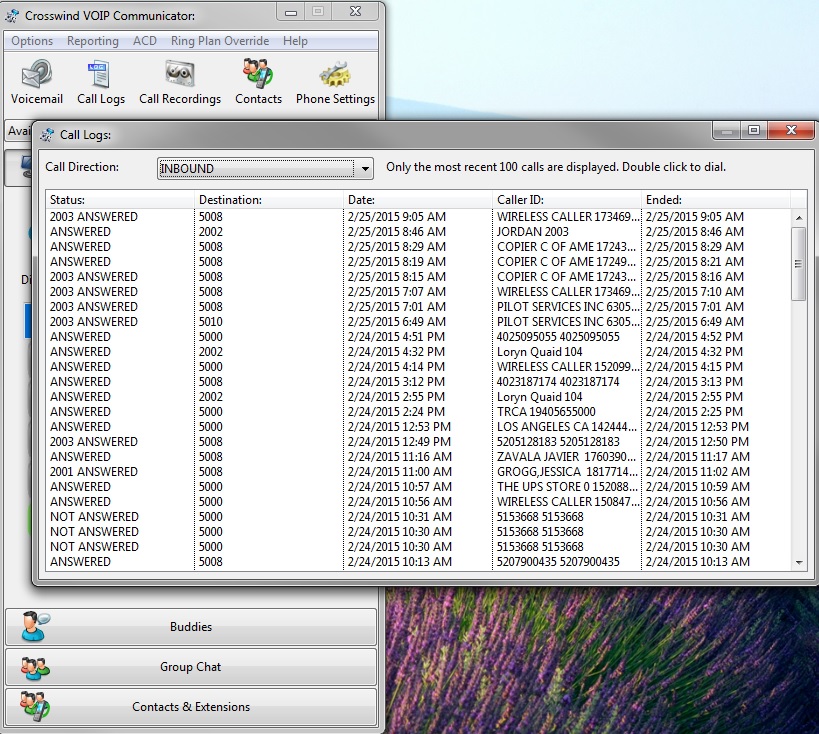Open the Ring Plan Override menu
819x734 pixels.
pyautogui.click(x=220, y=41)
